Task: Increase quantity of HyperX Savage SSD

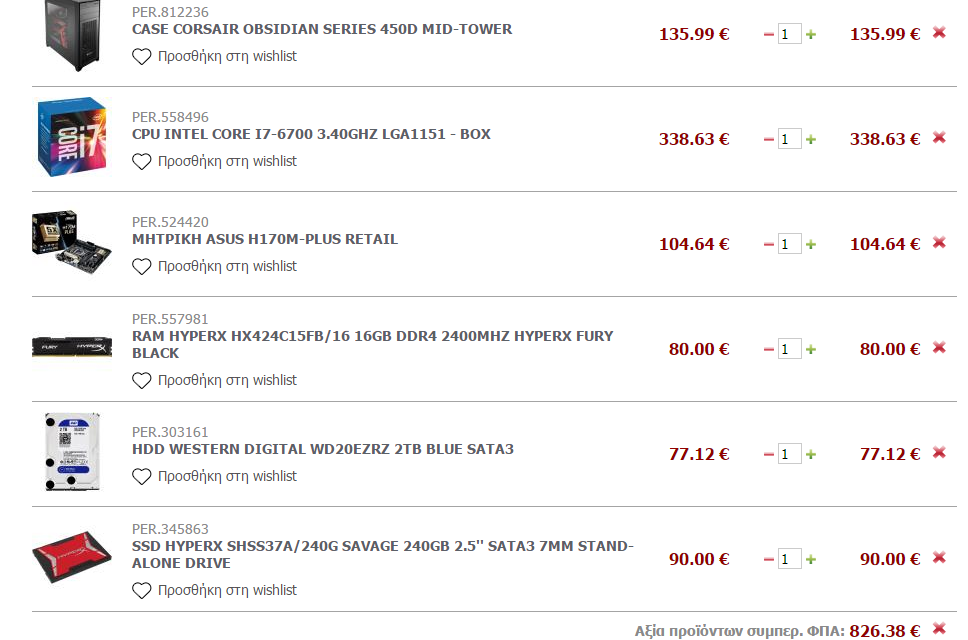Action: [x=811, y=559]
